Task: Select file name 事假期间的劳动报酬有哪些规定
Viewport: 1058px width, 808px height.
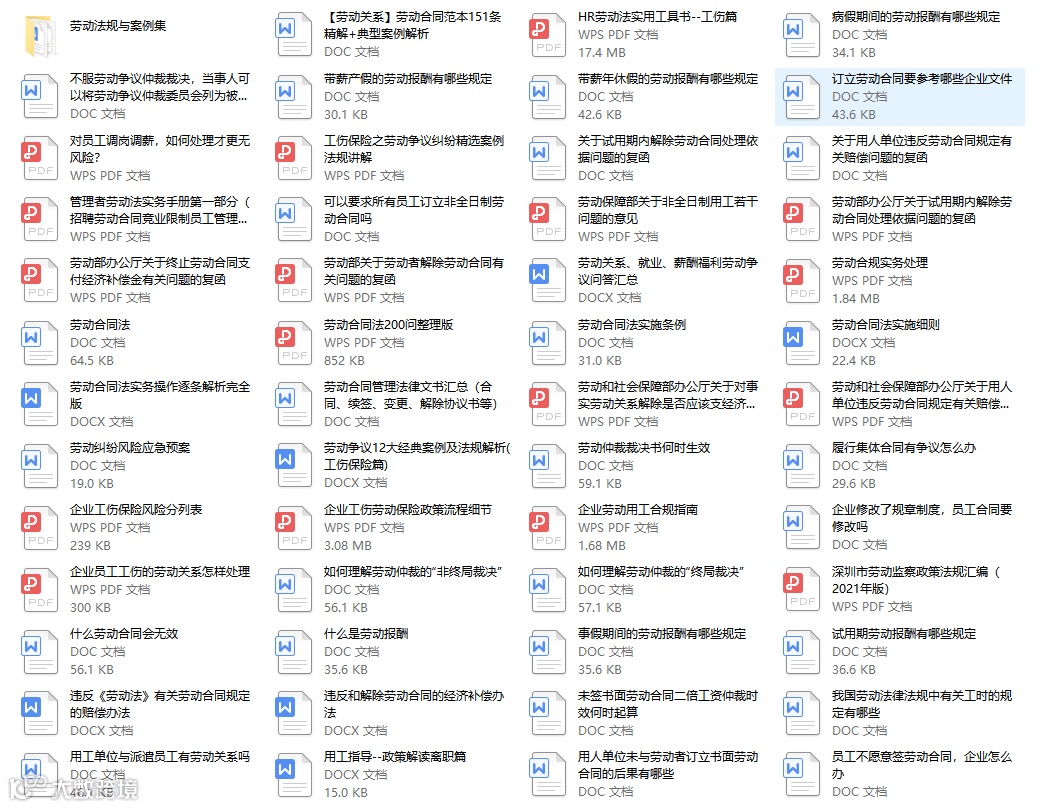Action: point(662,634)
